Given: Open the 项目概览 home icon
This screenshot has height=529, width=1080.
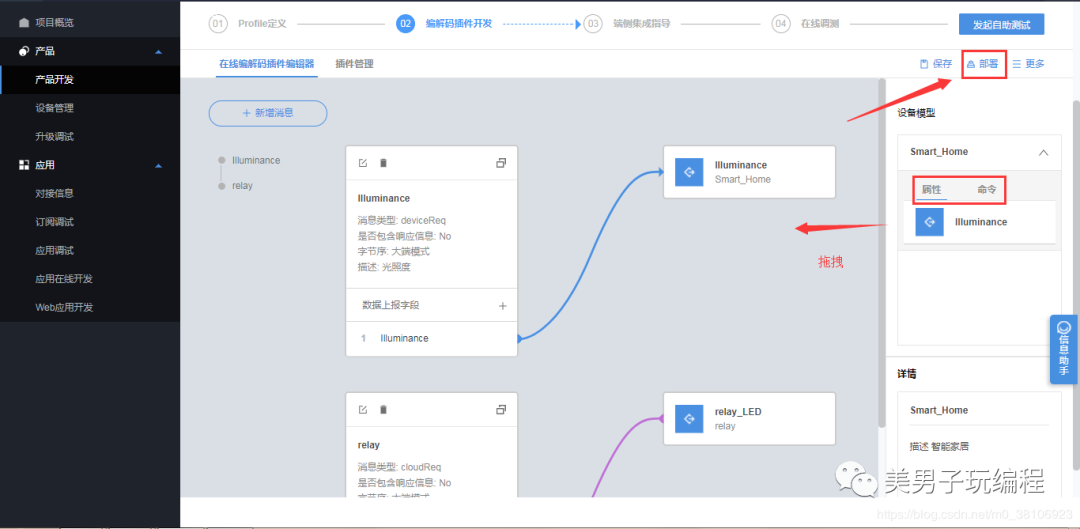Looking at the screenshot, I should (24, 23).
